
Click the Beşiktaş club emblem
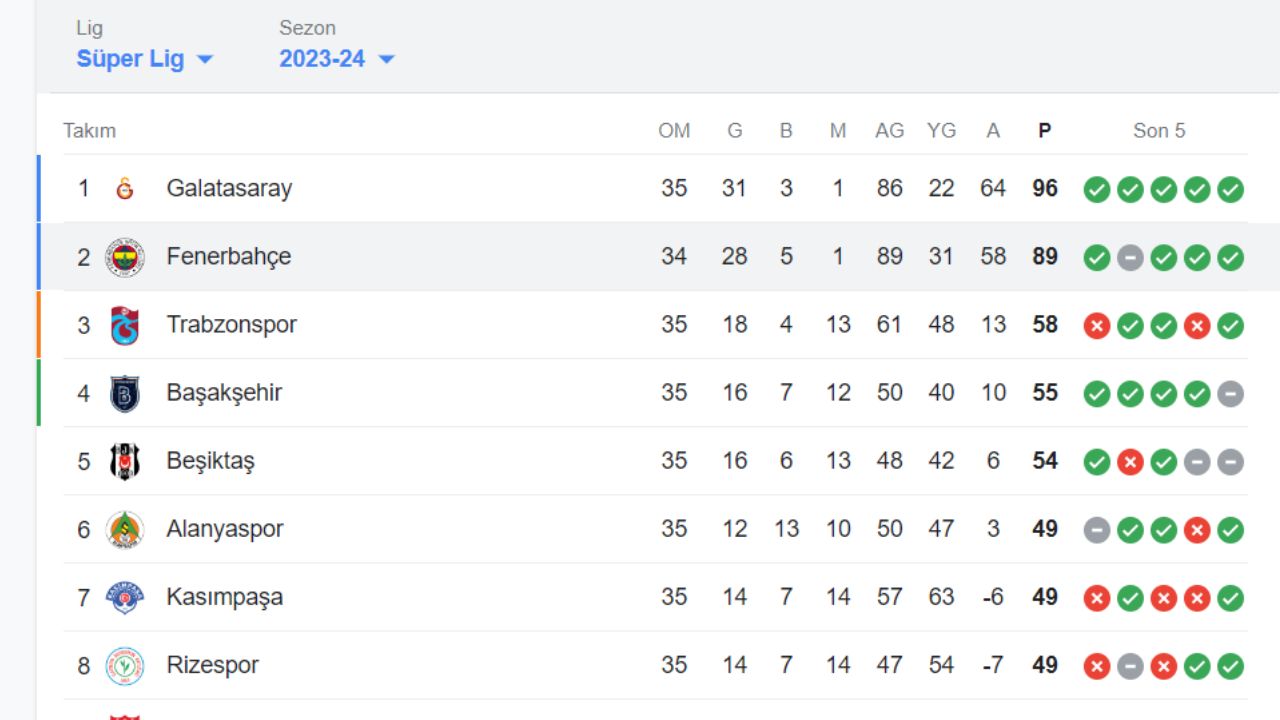point(125,461)
